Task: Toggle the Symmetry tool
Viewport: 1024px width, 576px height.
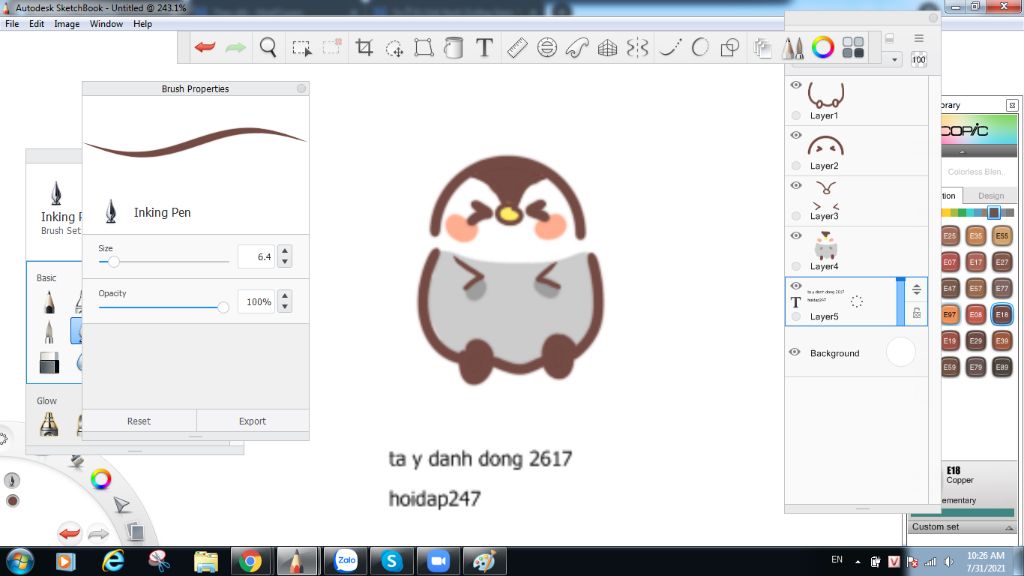Action: click(x=637, y=47)
